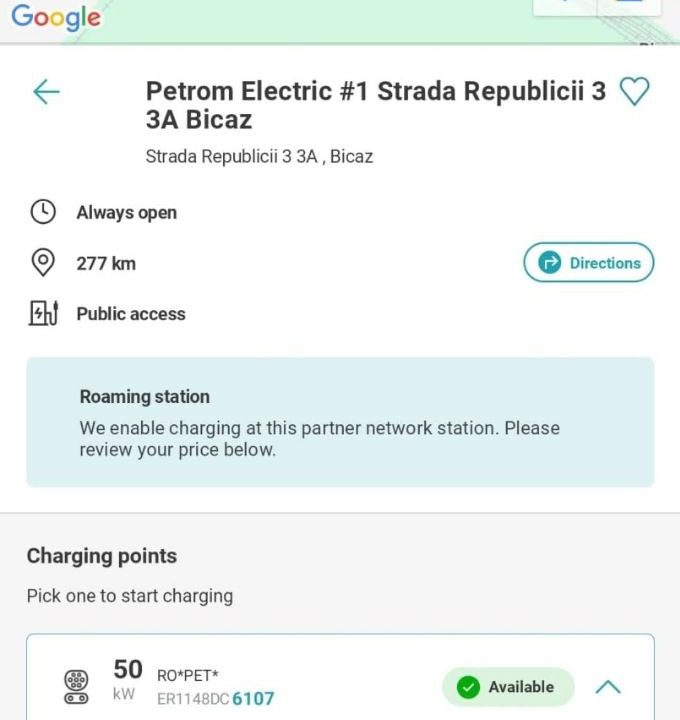
Task: Click the arrow icon inside Directions button
Action: 549,263
